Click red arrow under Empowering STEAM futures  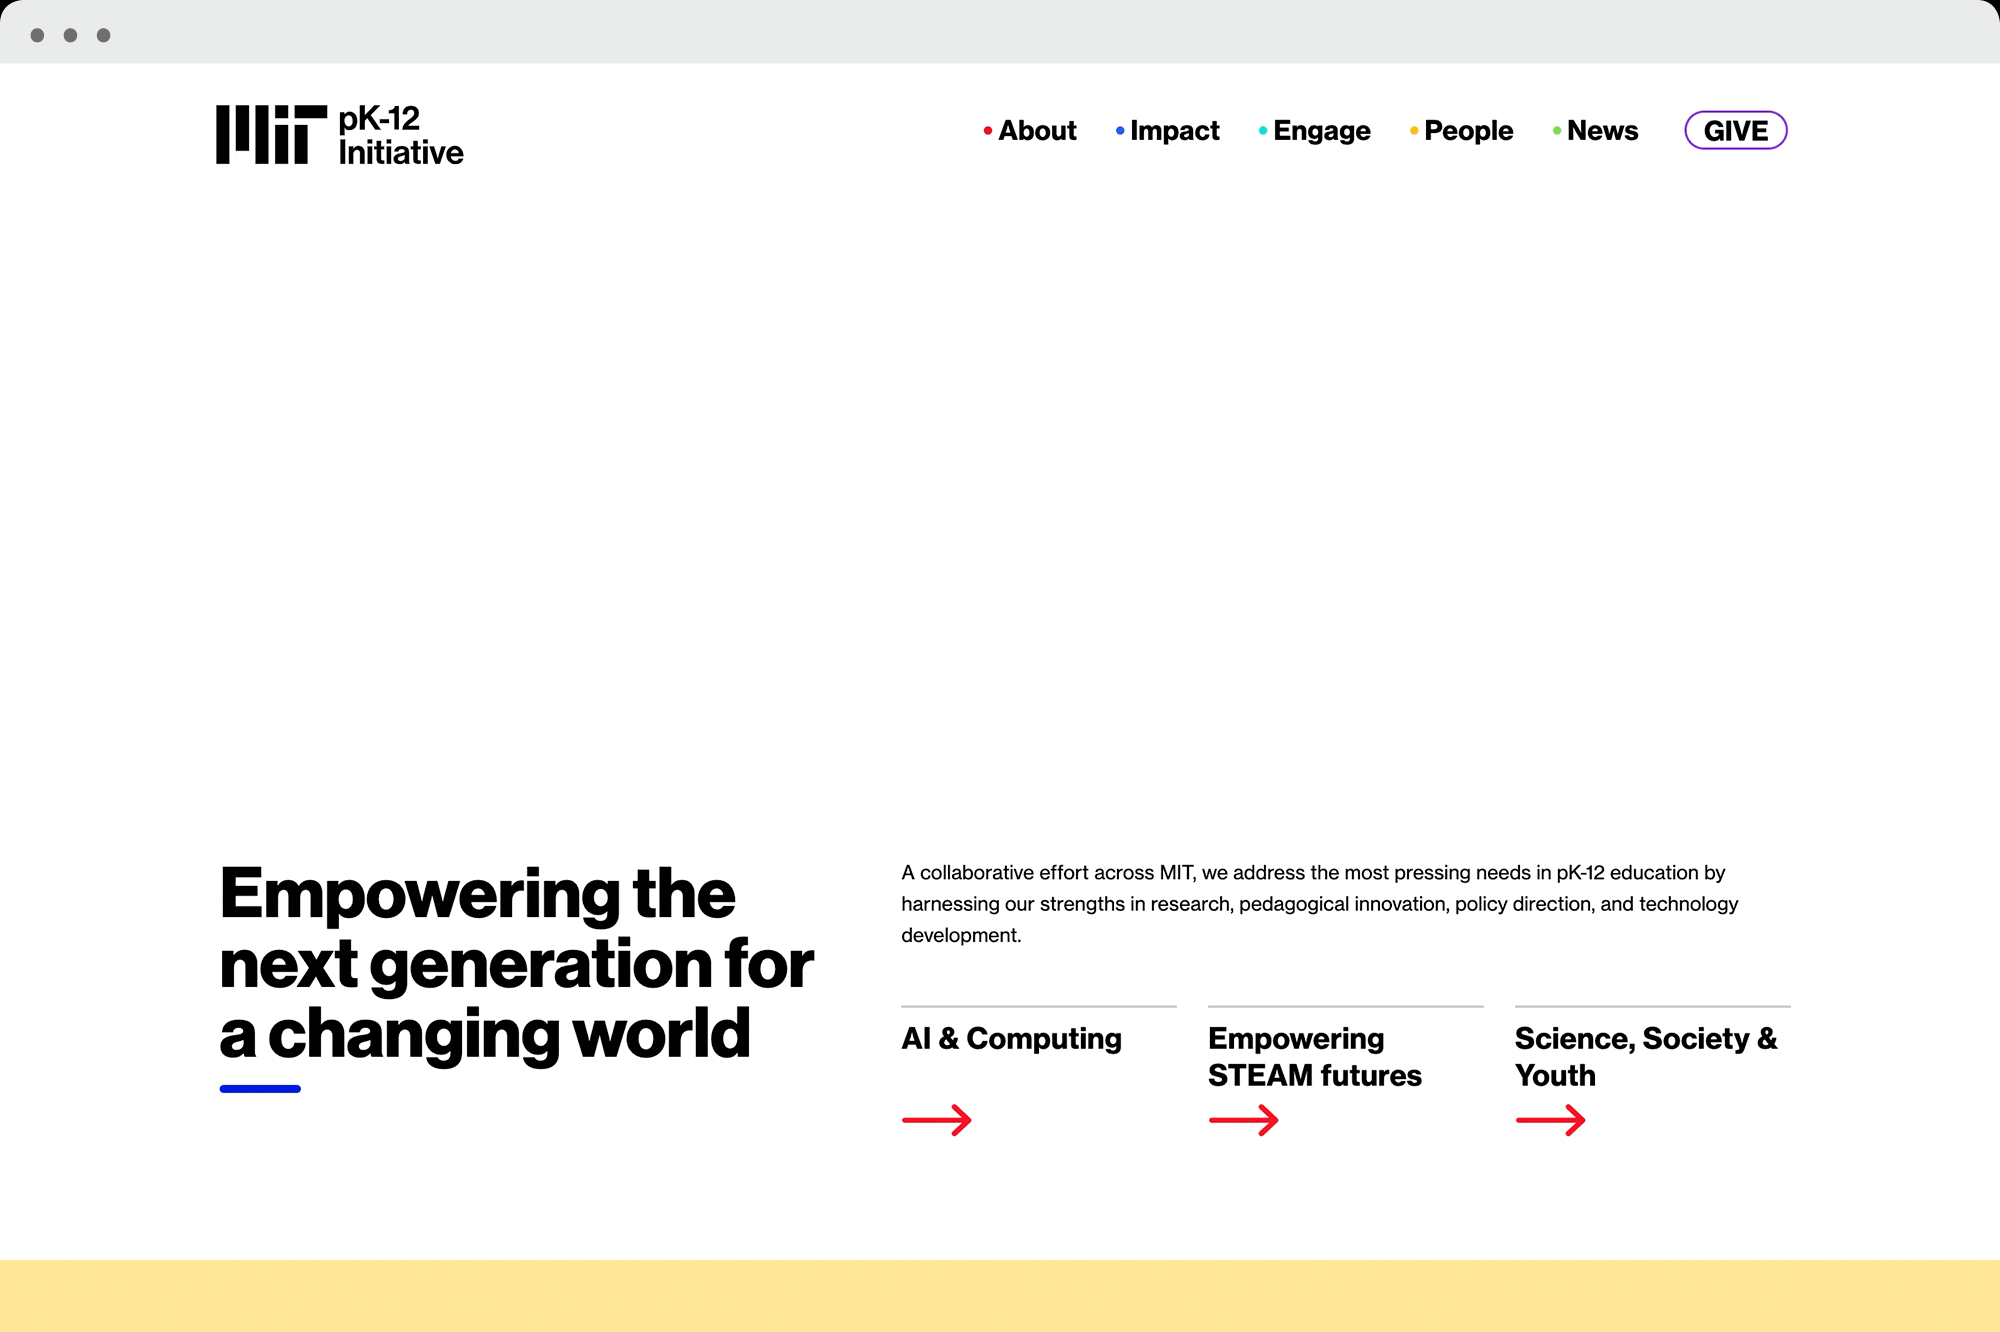pyautogui.click(x=1243, y=1120)
